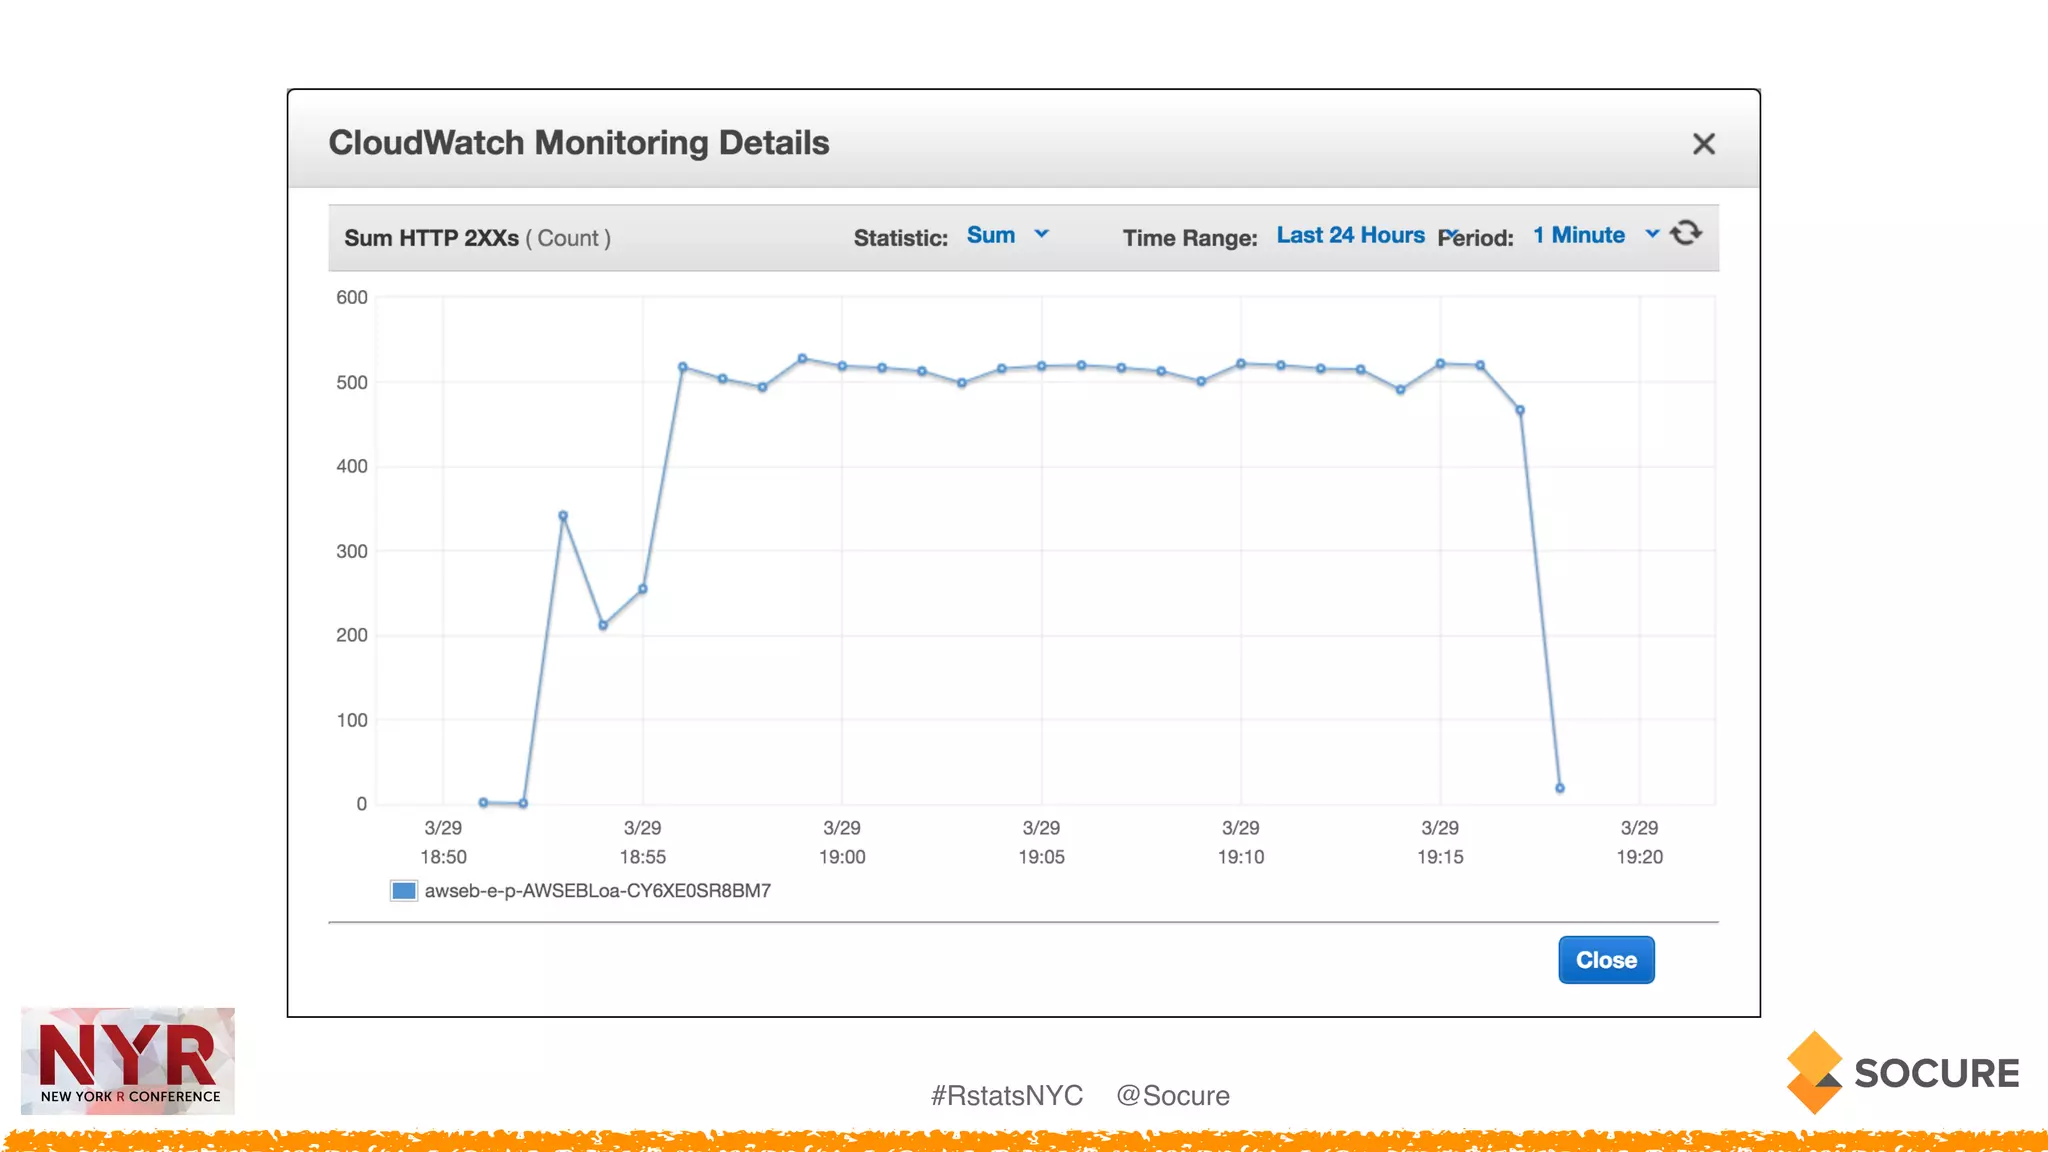Click the #RstatsNYC hashtag text
This screenshot has width=2048, height=1152.
pos(1006,1095)
